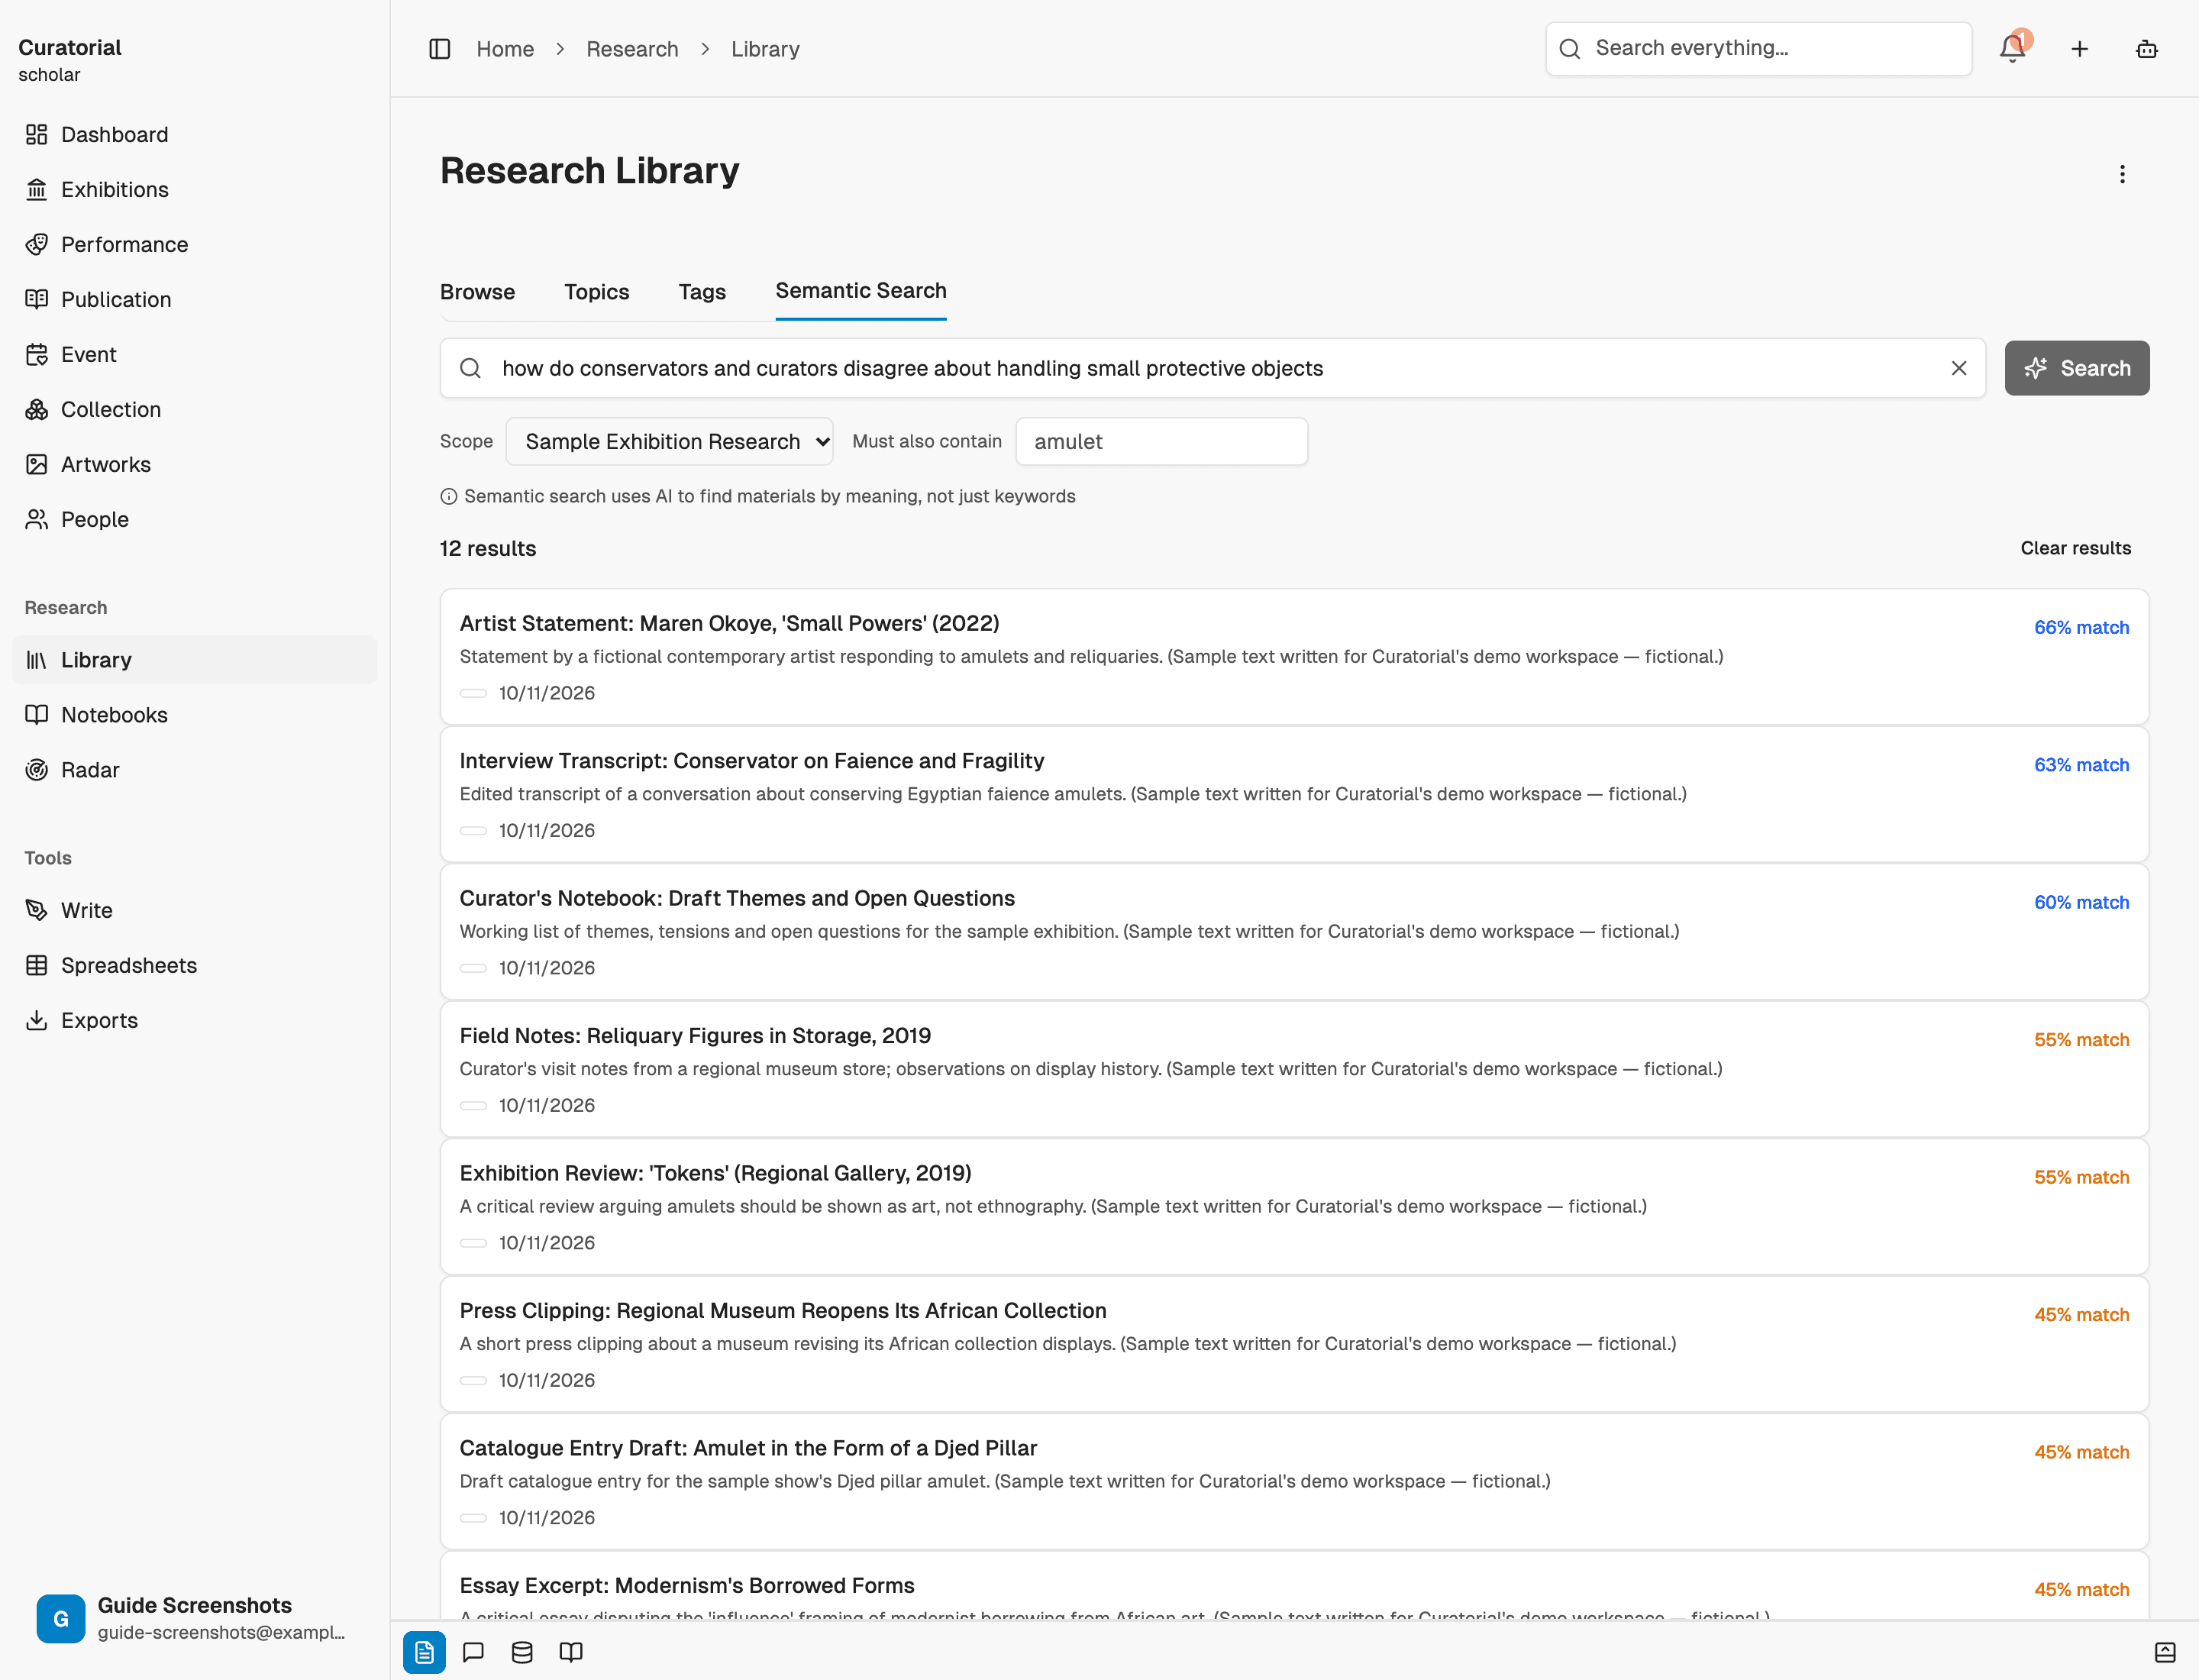Run the semantic Search button
Viewport: 2199px width, 1680px height.
pos(2077,368)
